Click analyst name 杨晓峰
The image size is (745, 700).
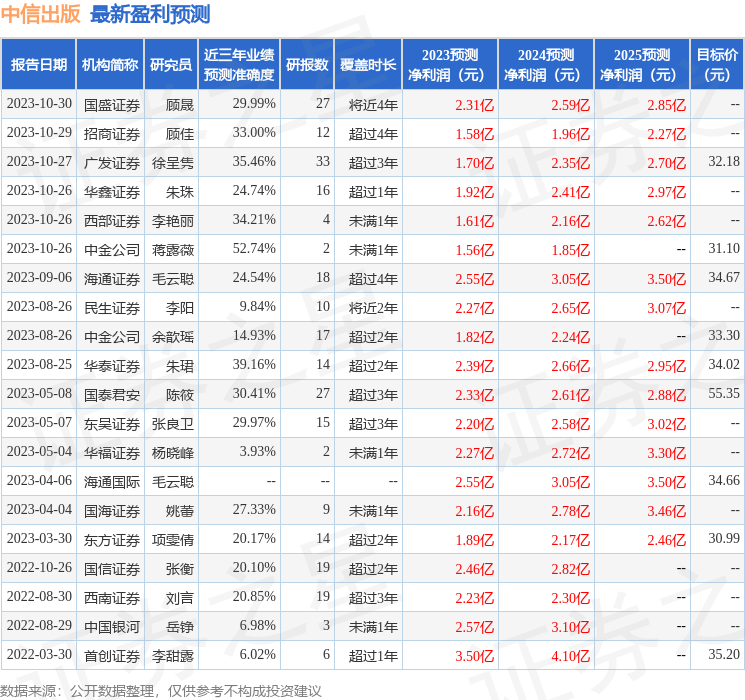[173, 452]
